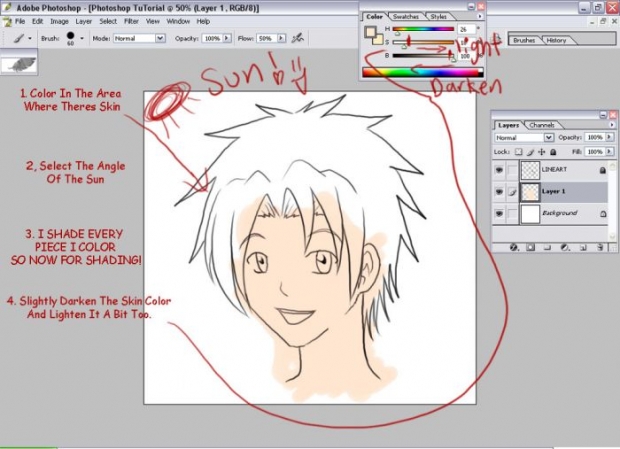Minimize the Color palette
Screen dimensions: 620x449
click(471, 6)
